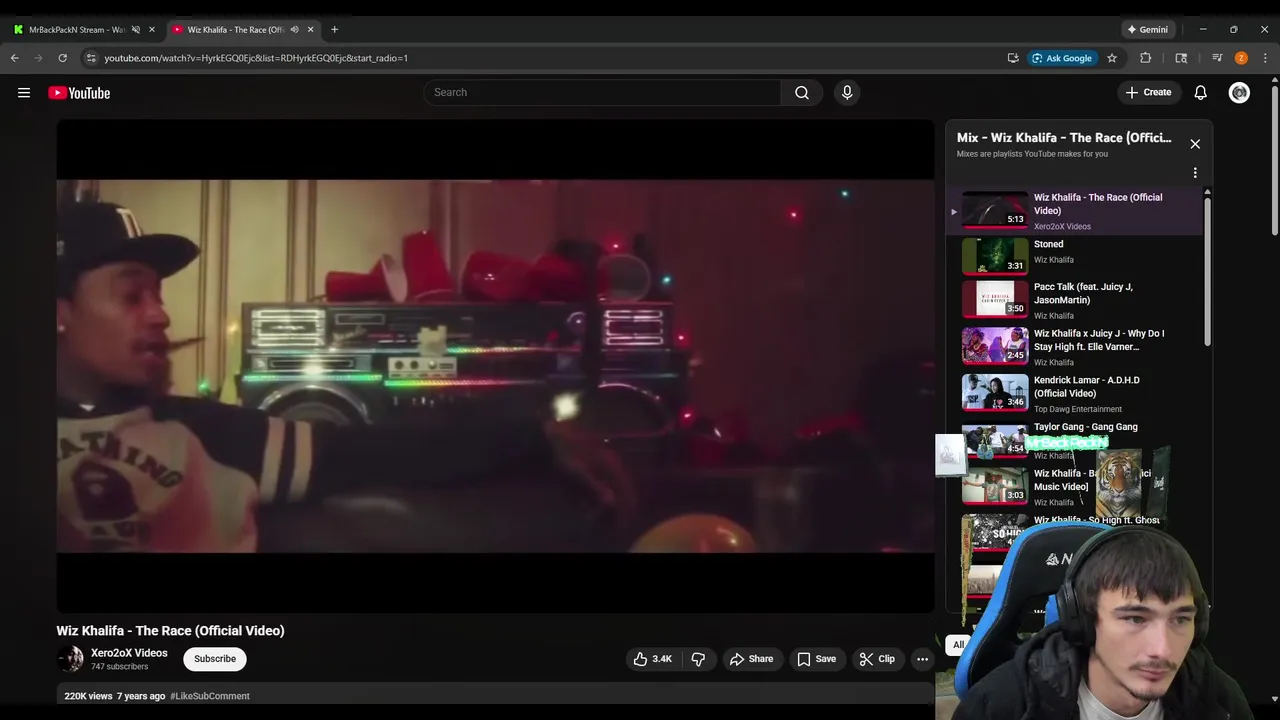
Task: Open YouTube notifications bell
Action: point(1201,92)
